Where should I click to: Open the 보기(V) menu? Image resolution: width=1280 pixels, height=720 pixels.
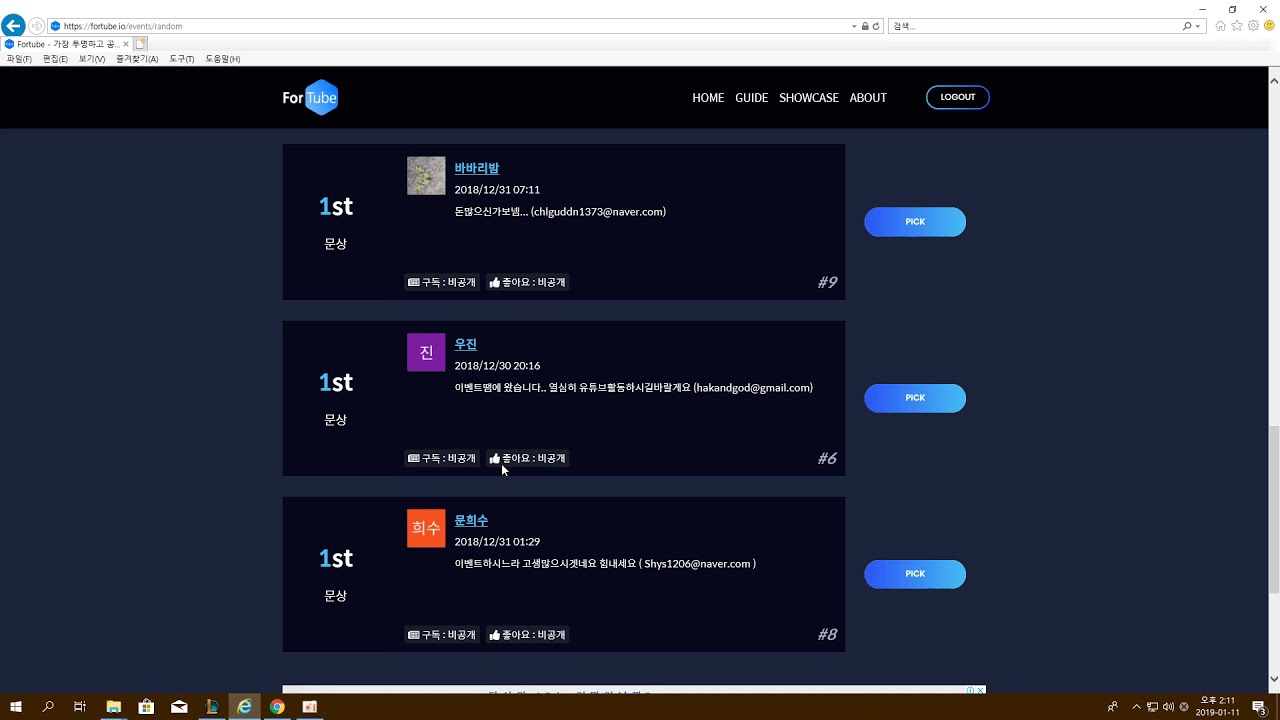[x=92, y=59]
